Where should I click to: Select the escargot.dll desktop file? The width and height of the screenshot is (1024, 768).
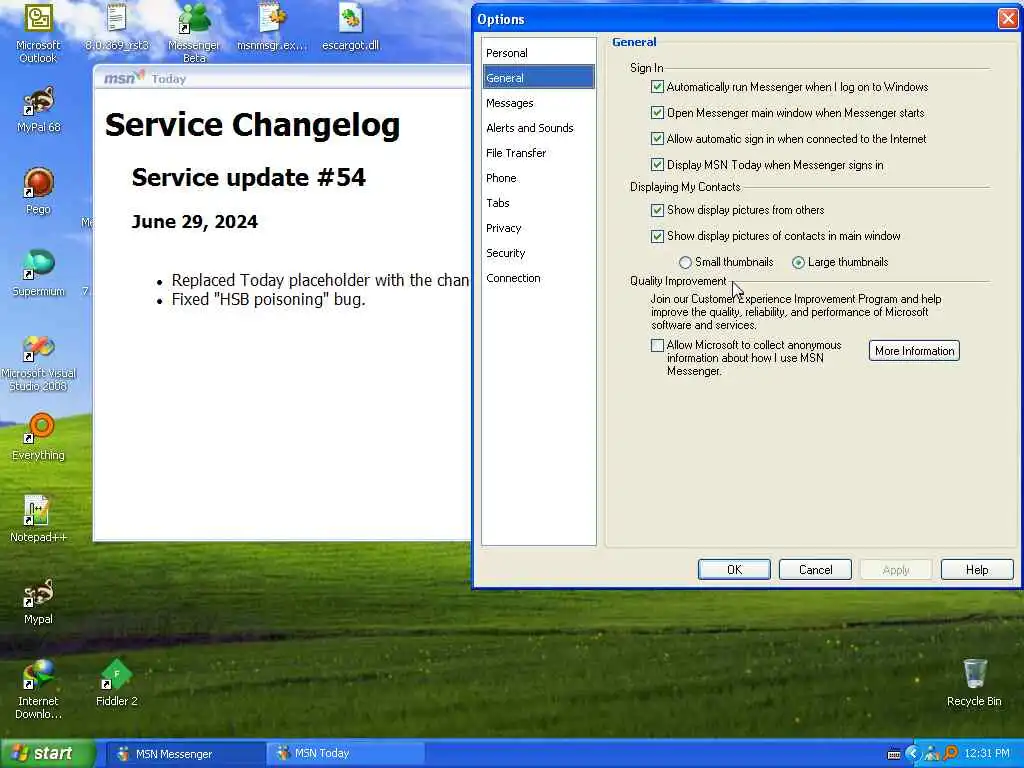point(351,27)
